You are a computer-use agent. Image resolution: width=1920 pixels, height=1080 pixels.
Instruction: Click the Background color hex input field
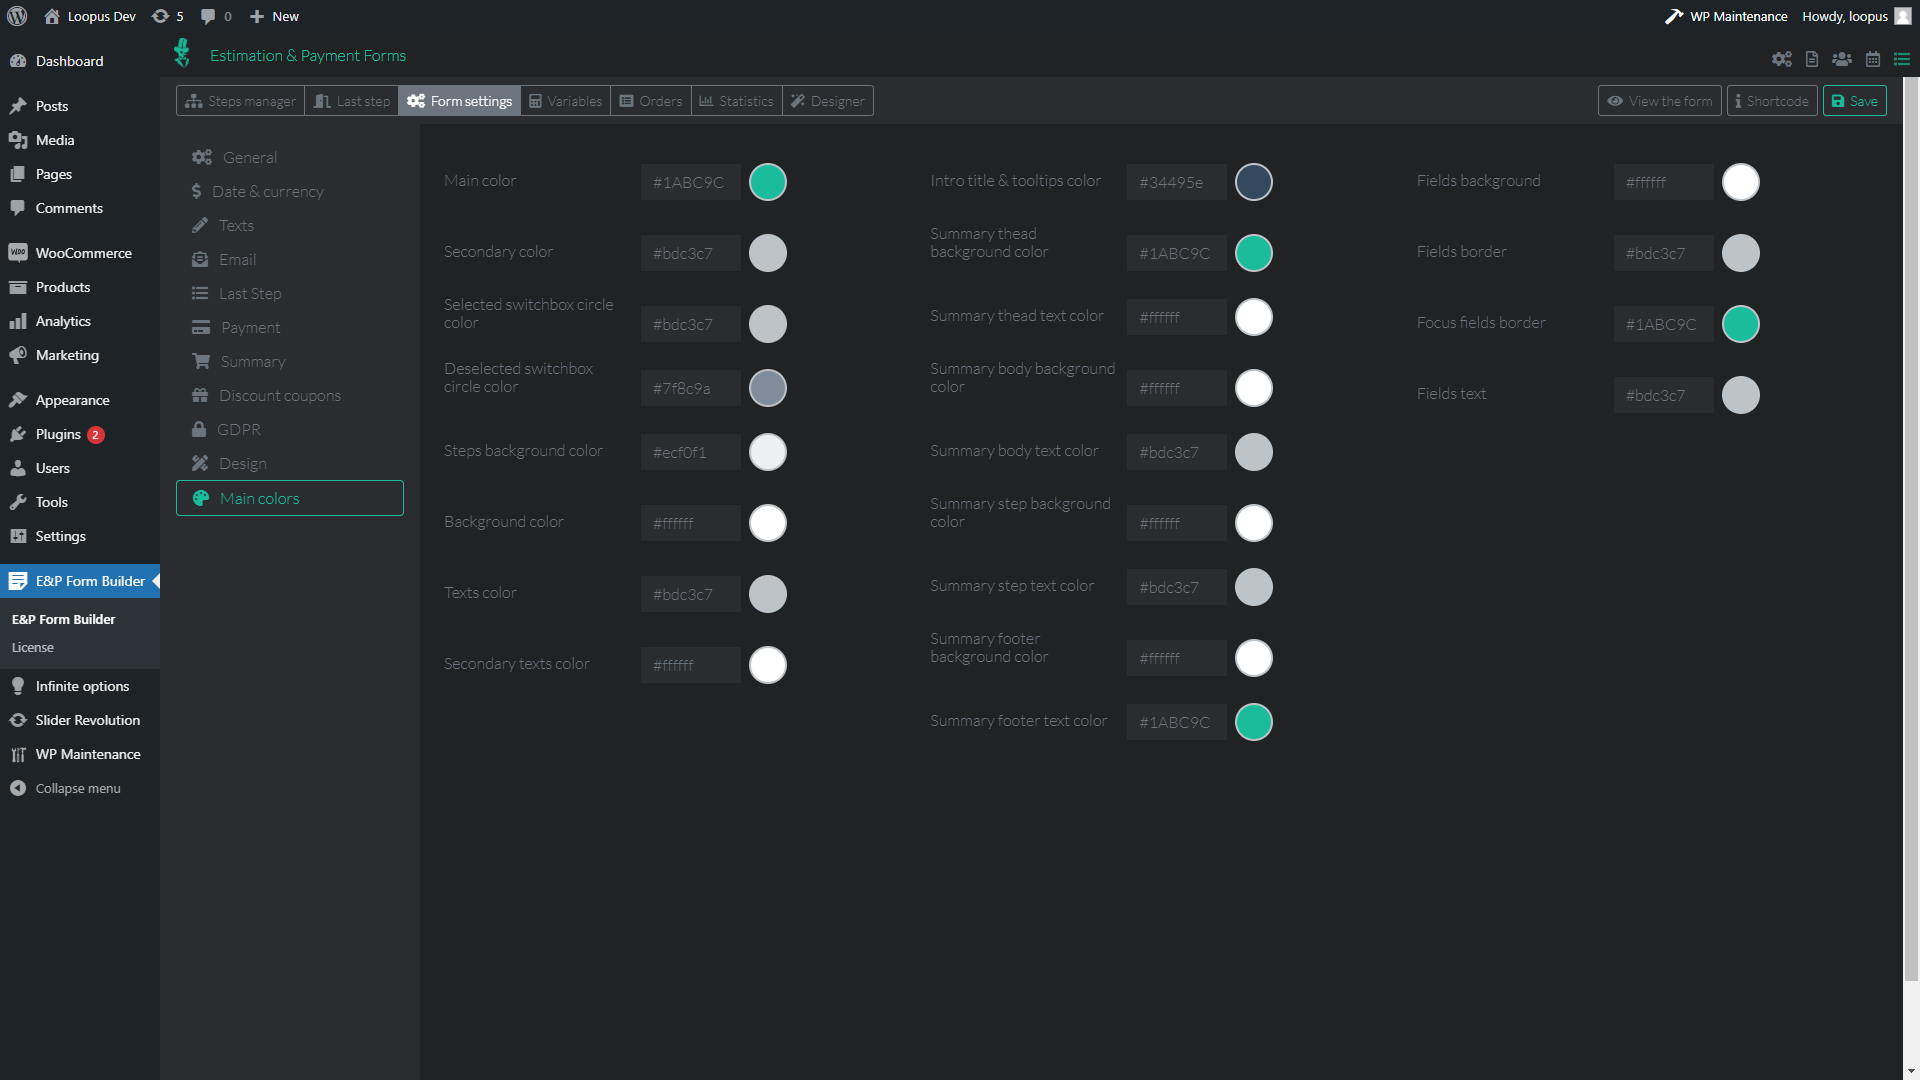(690, 523)
